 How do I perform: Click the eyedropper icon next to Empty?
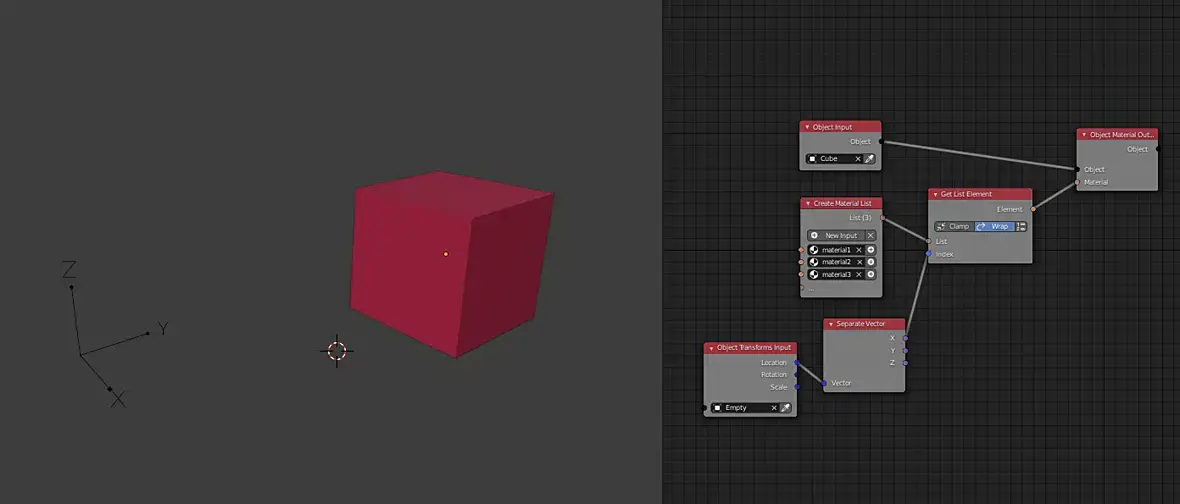tap(785, 408)
